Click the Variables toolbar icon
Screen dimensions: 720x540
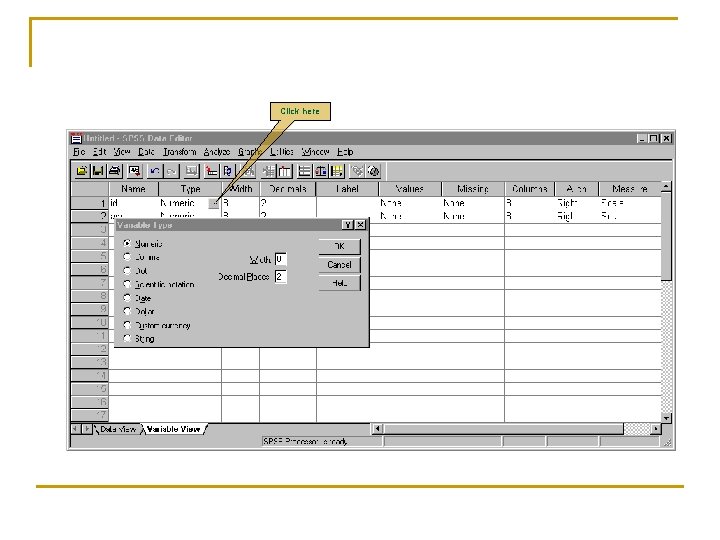tap(228, 171)
